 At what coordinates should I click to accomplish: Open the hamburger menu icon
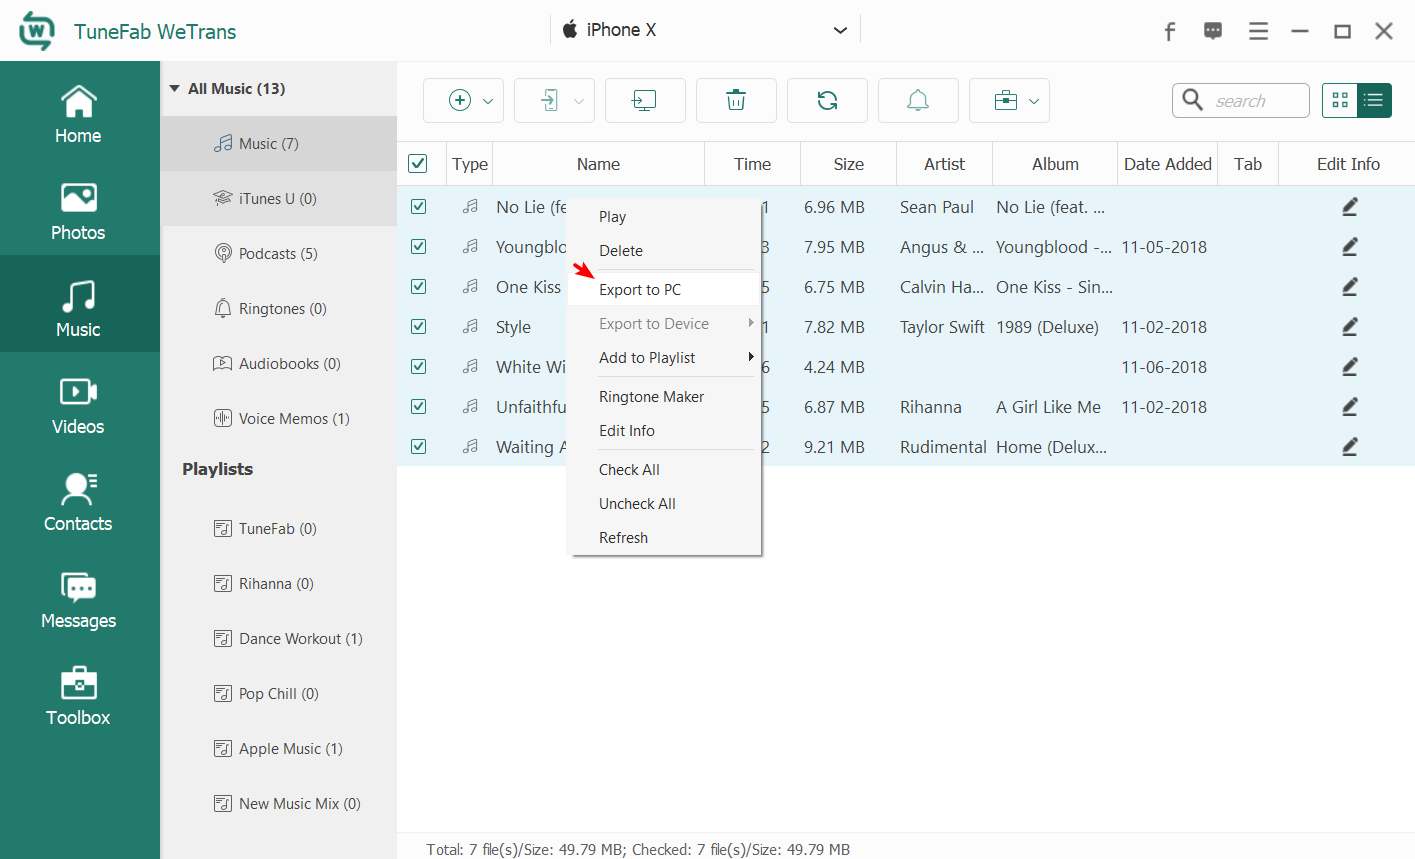click(x=1258, y=31)
